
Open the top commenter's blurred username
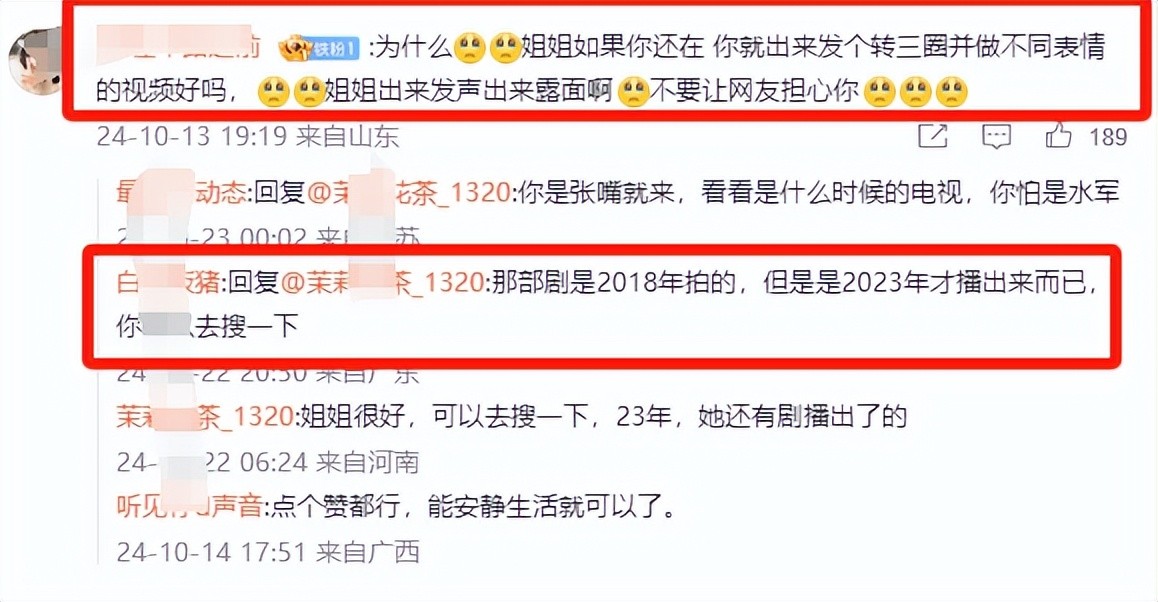click(x=178, y=46)
